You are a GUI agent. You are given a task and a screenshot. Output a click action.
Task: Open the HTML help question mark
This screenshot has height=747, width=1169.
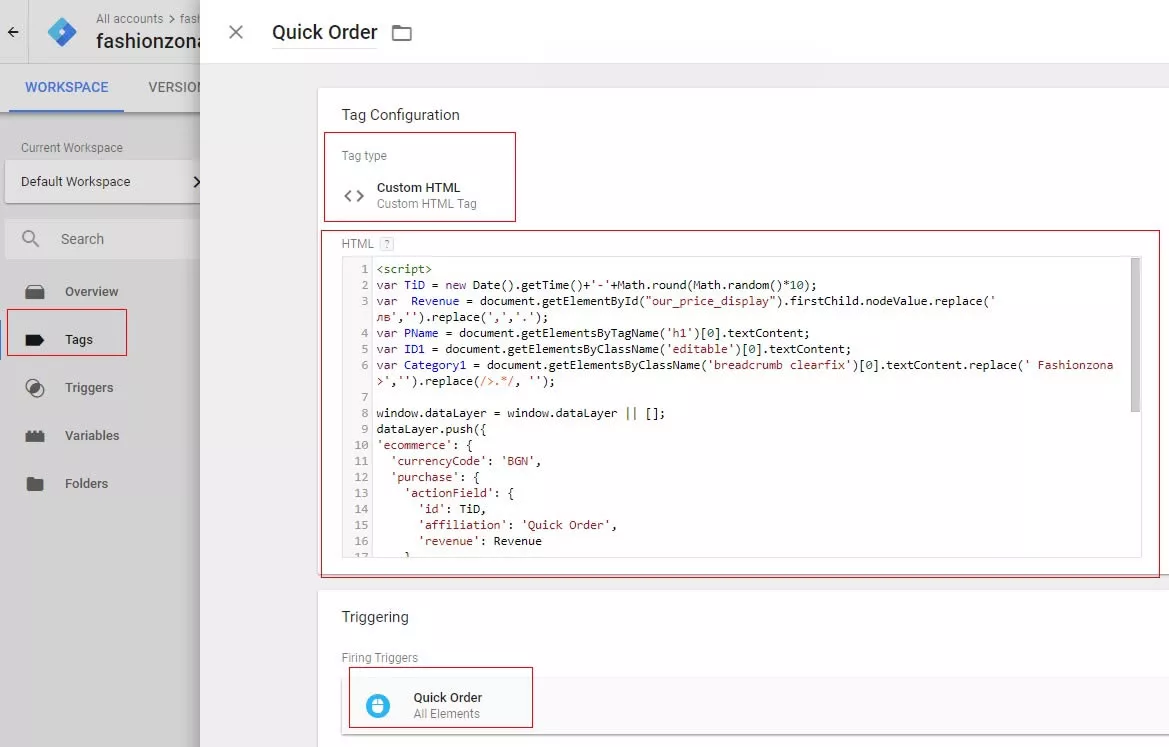coord(386,244)
